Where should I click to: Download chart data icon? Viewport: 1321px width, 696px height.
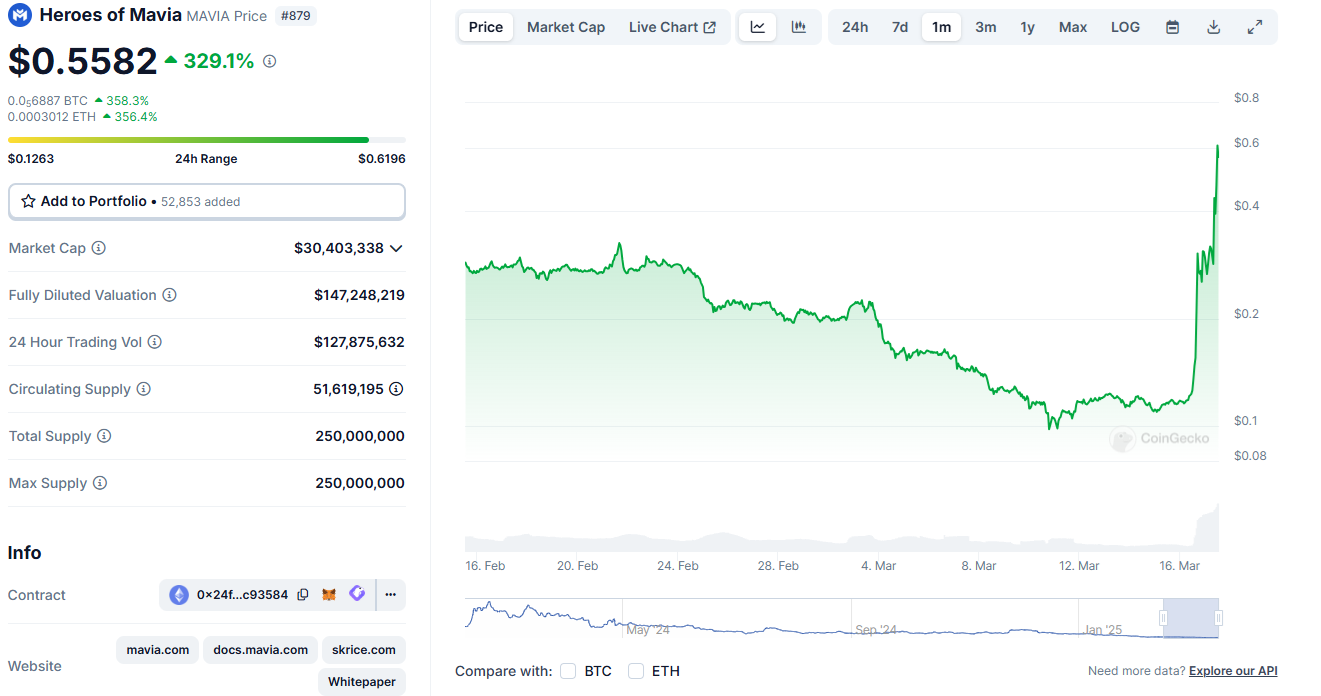(1213, 27)
